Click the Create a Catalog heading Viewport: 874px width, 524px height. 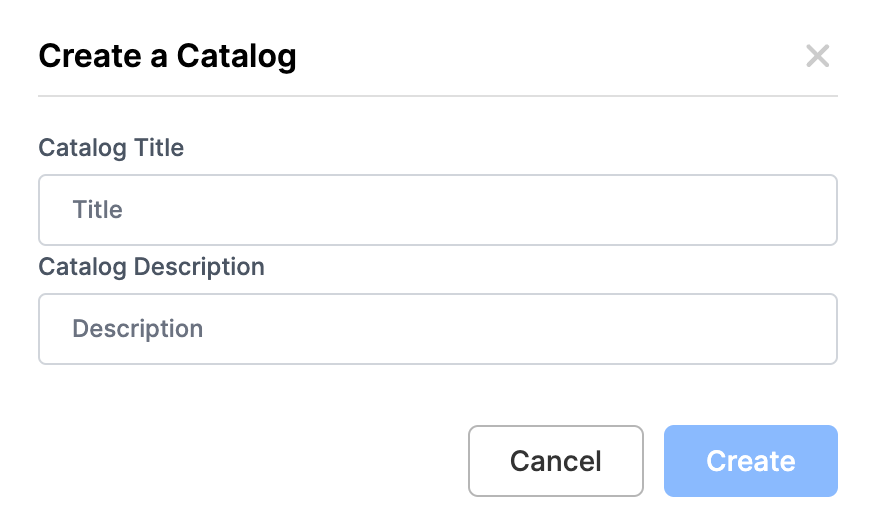click(x=167, y=56)
